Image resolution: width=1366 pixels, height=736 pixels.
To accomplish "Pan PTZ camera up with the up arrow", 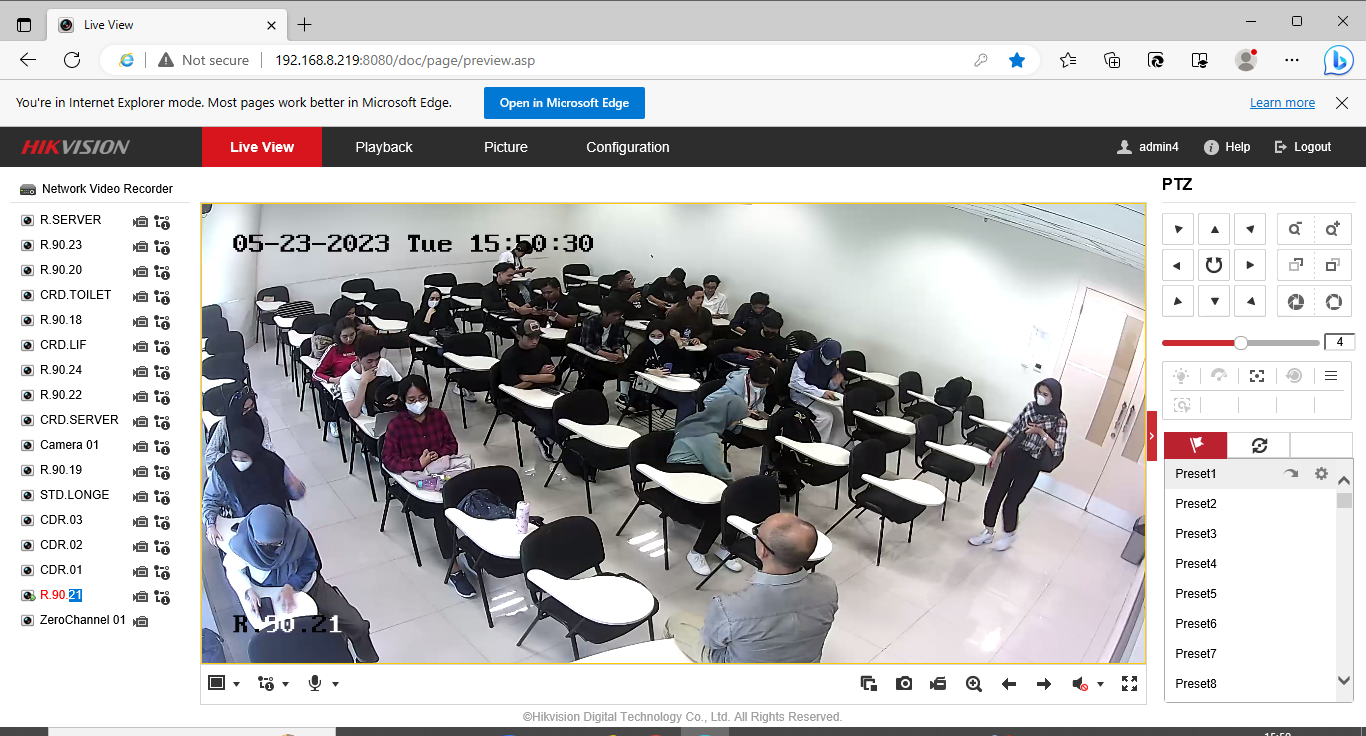I will pyautogui.click(x=1214, y=229).
